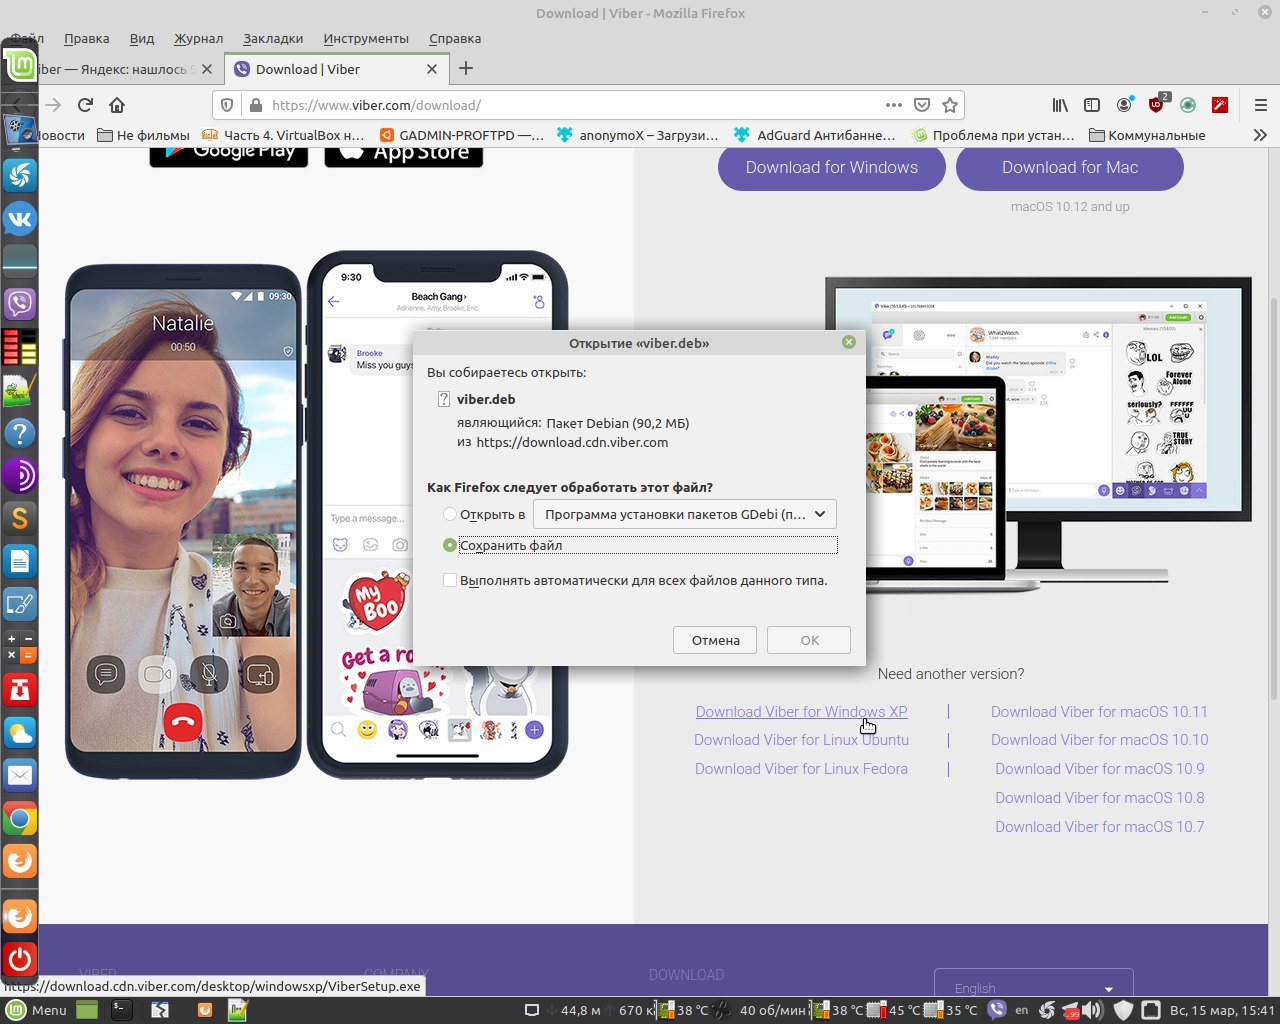
Task: Open volume control in tray
Action: 1092,1010
